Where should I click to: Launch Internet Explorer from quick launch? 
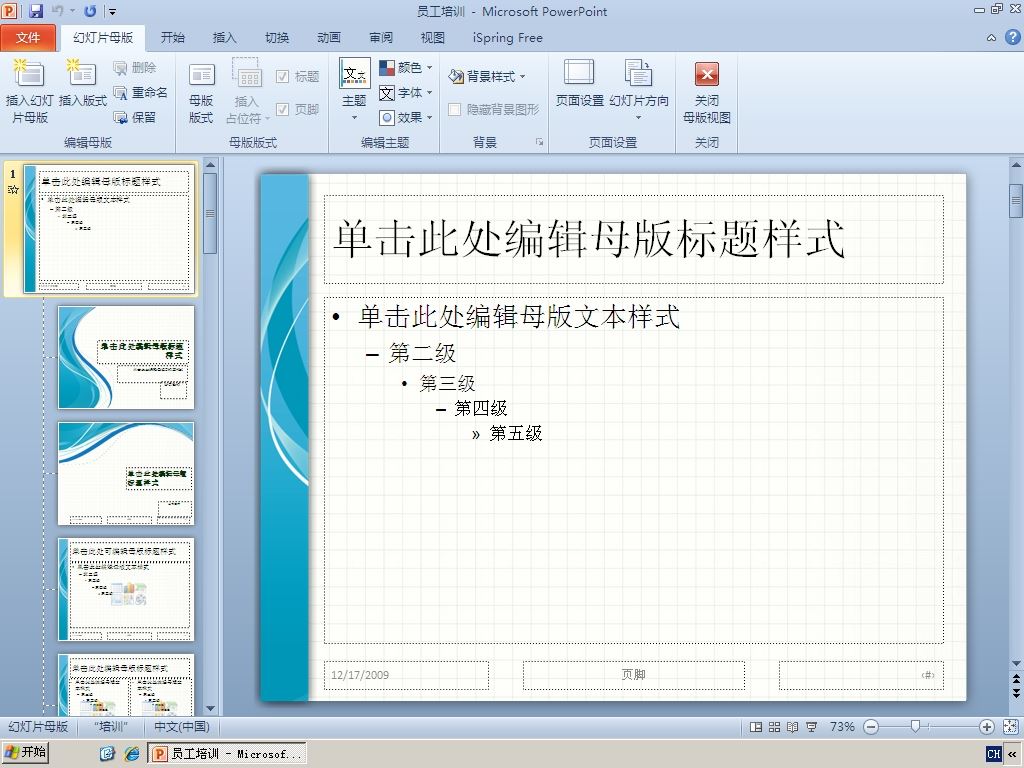click(x=131, y=754)
